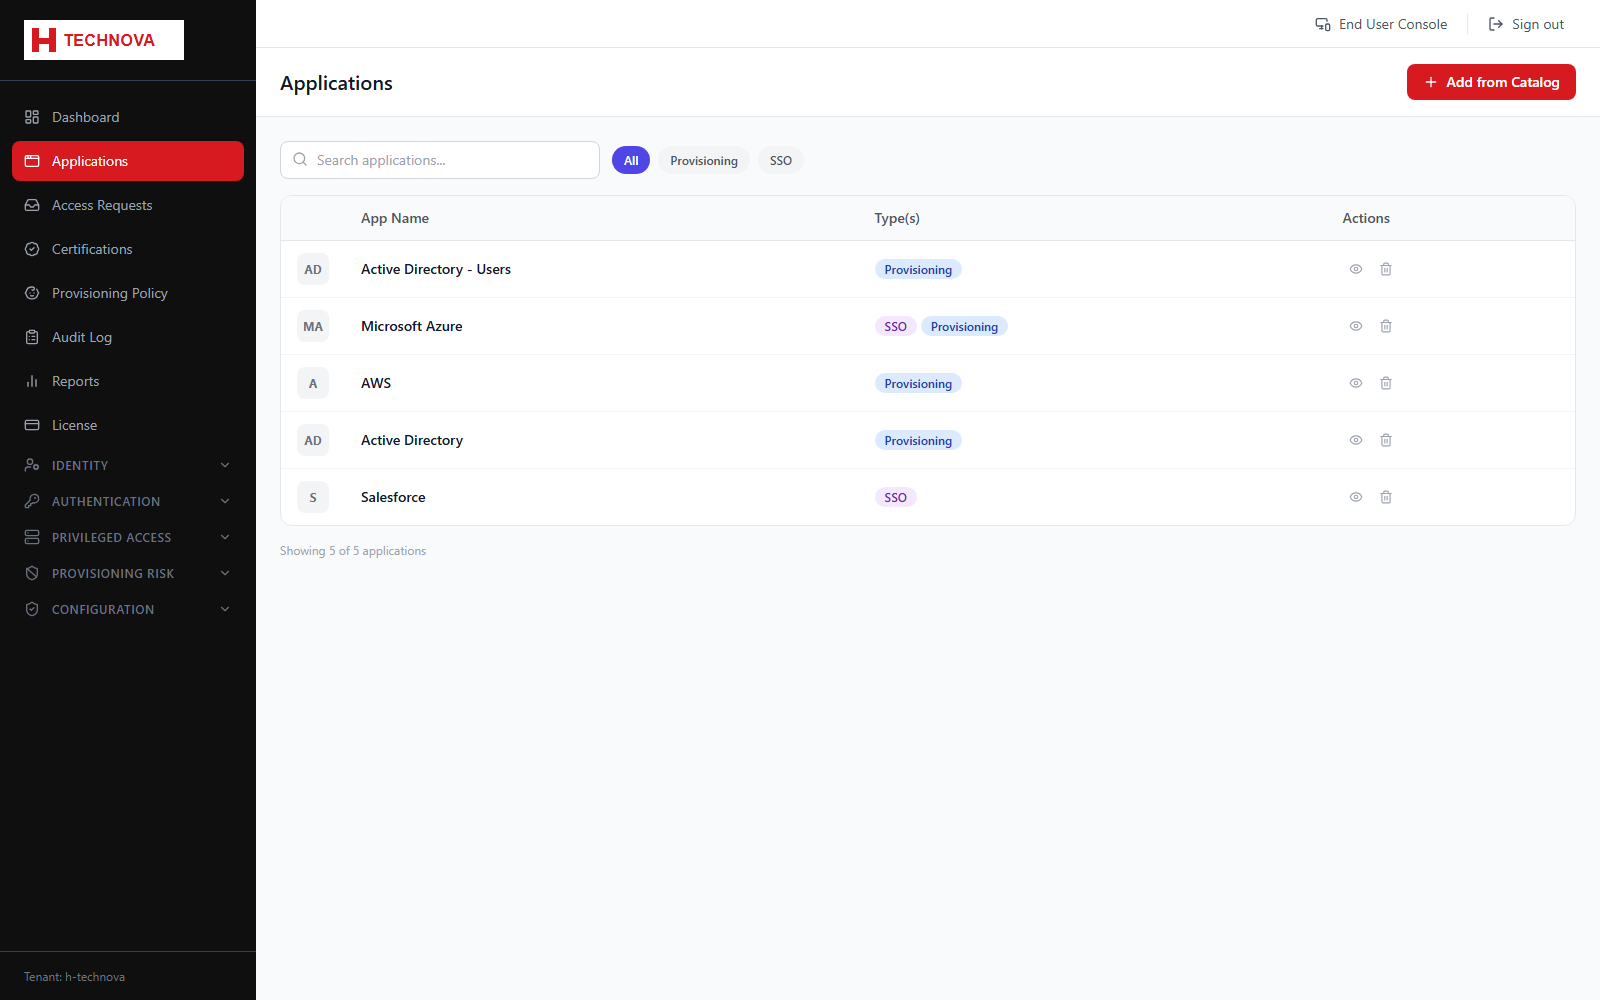The image size is (1600, 1000).
Task: Expand the Provisioning Risk section chevron
Action: [x=225, y=573]
